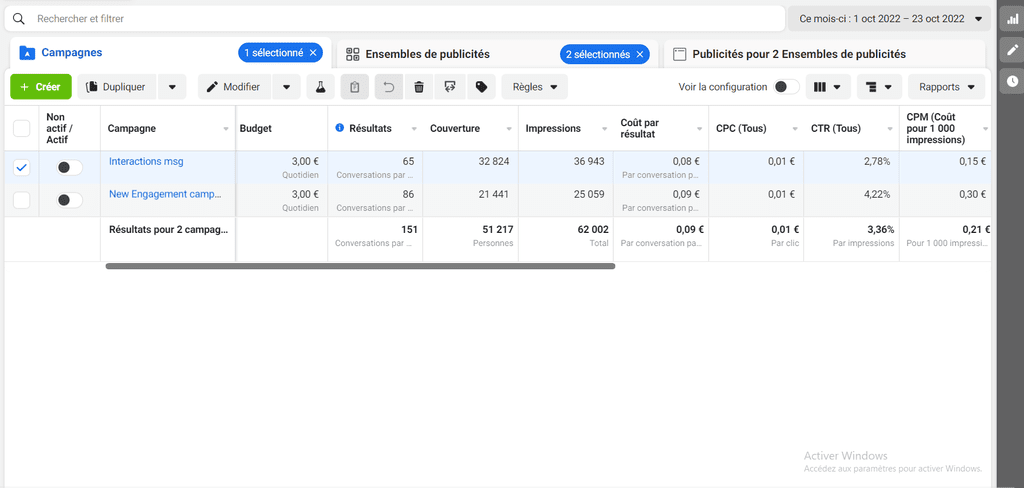Toggle New Engagement campaign active switch
The image size is (1024, 488).
[x=69, y=200]
